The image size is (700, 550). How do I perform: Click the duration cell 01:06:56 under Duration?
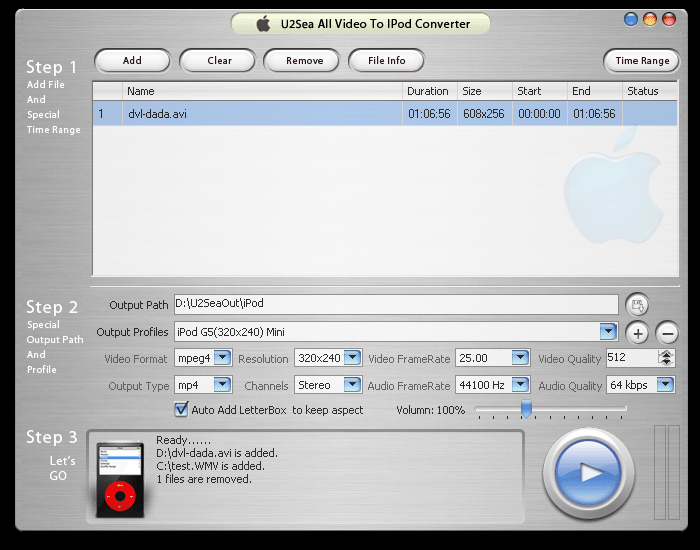click(429, 114)
